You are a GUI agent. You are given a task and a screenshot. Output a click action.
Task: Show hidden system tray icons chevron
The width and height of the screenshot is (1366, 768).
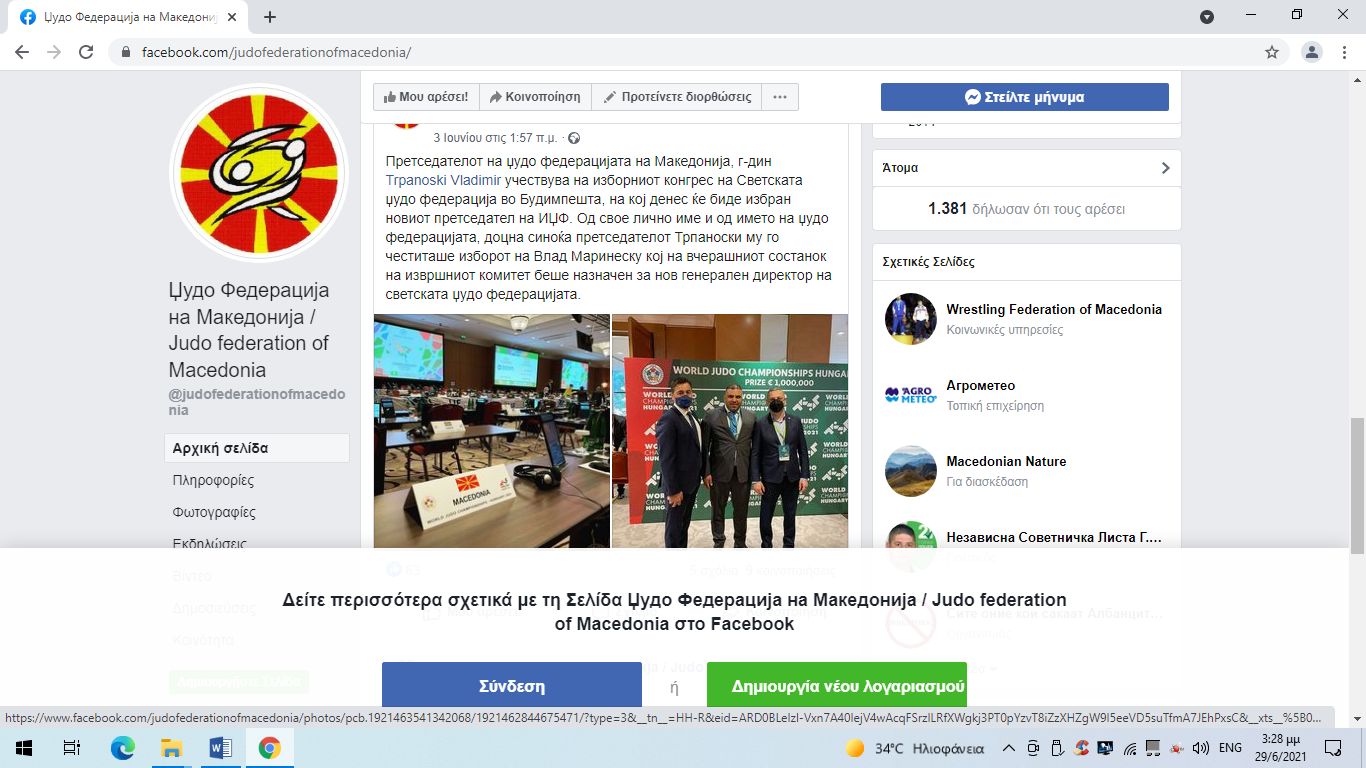(x=1009, y=748)
